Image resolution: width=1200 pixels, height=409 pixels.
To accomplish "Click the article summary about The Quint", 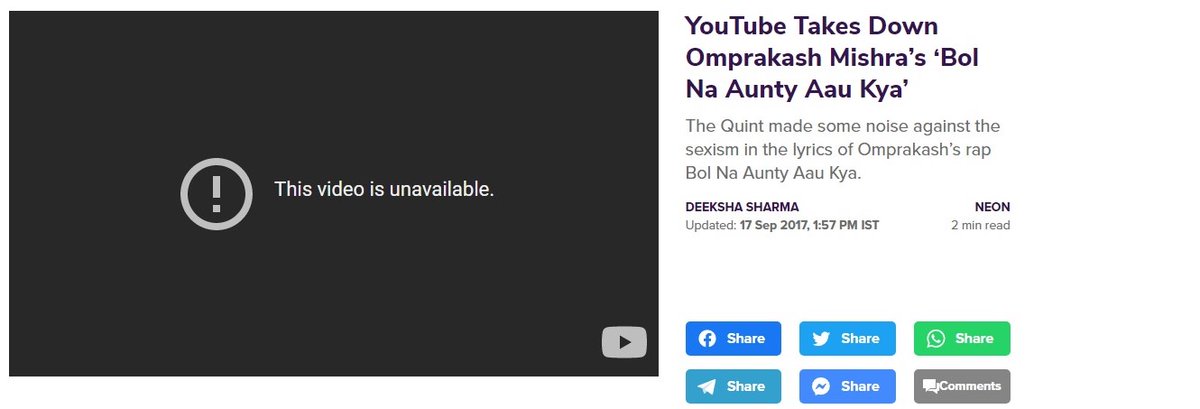I will [843, 149].
